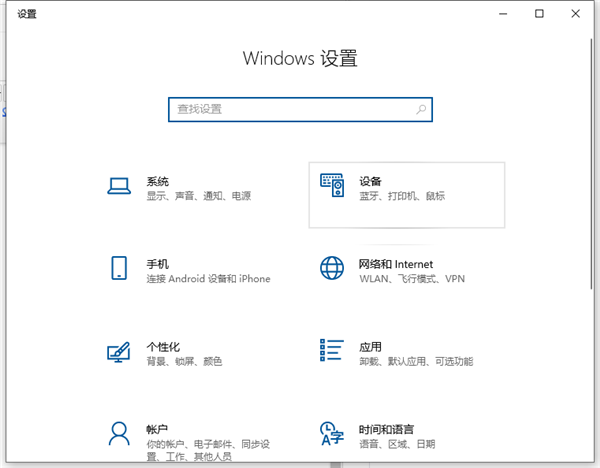Select the 设备 category title
Image resolution: width=600 pixels, height=468 pixels.
point(370,181)
